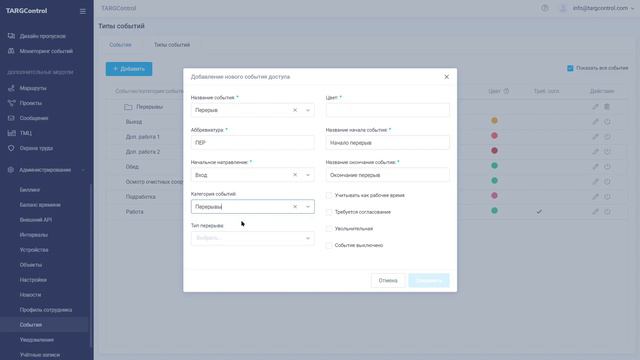Click the orange color dot in Выход row

pos(494,120)
